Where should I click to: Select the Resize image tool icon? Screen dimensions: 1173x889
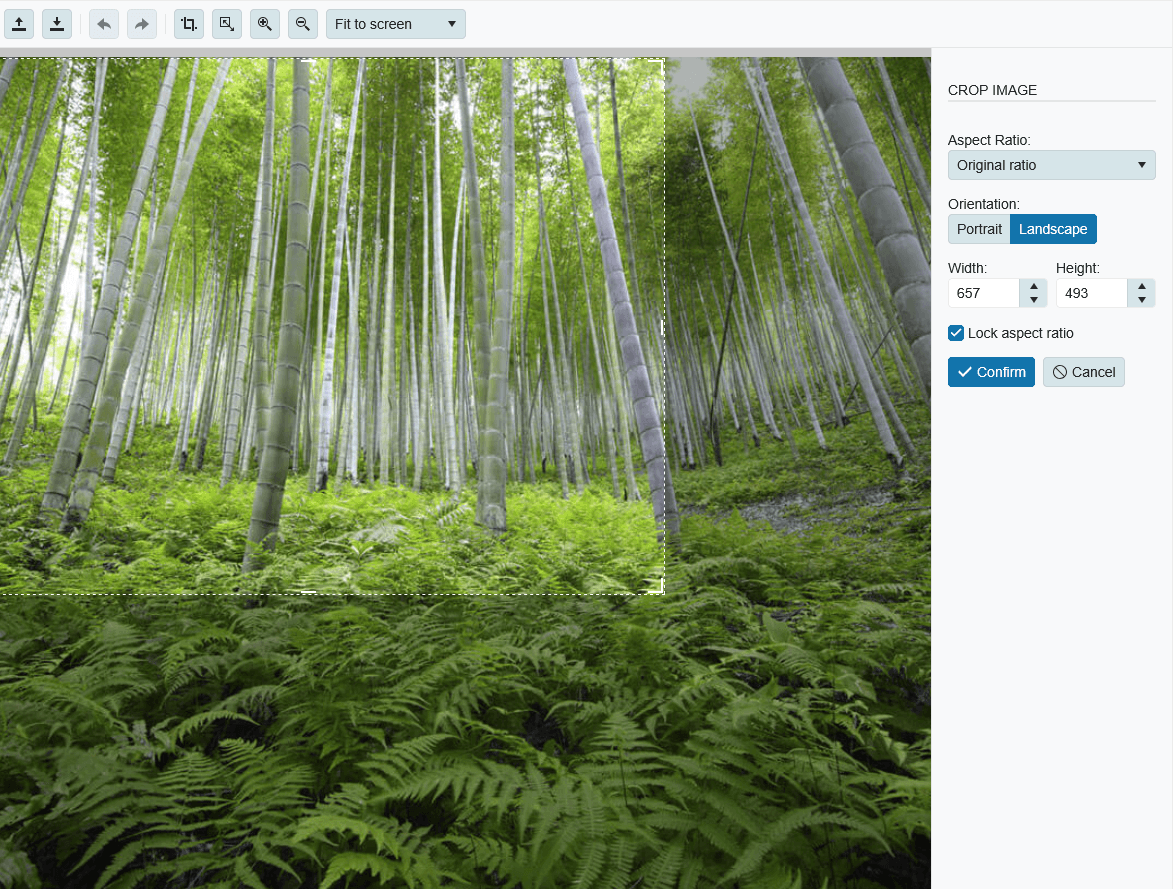click(x=227, y=24)
